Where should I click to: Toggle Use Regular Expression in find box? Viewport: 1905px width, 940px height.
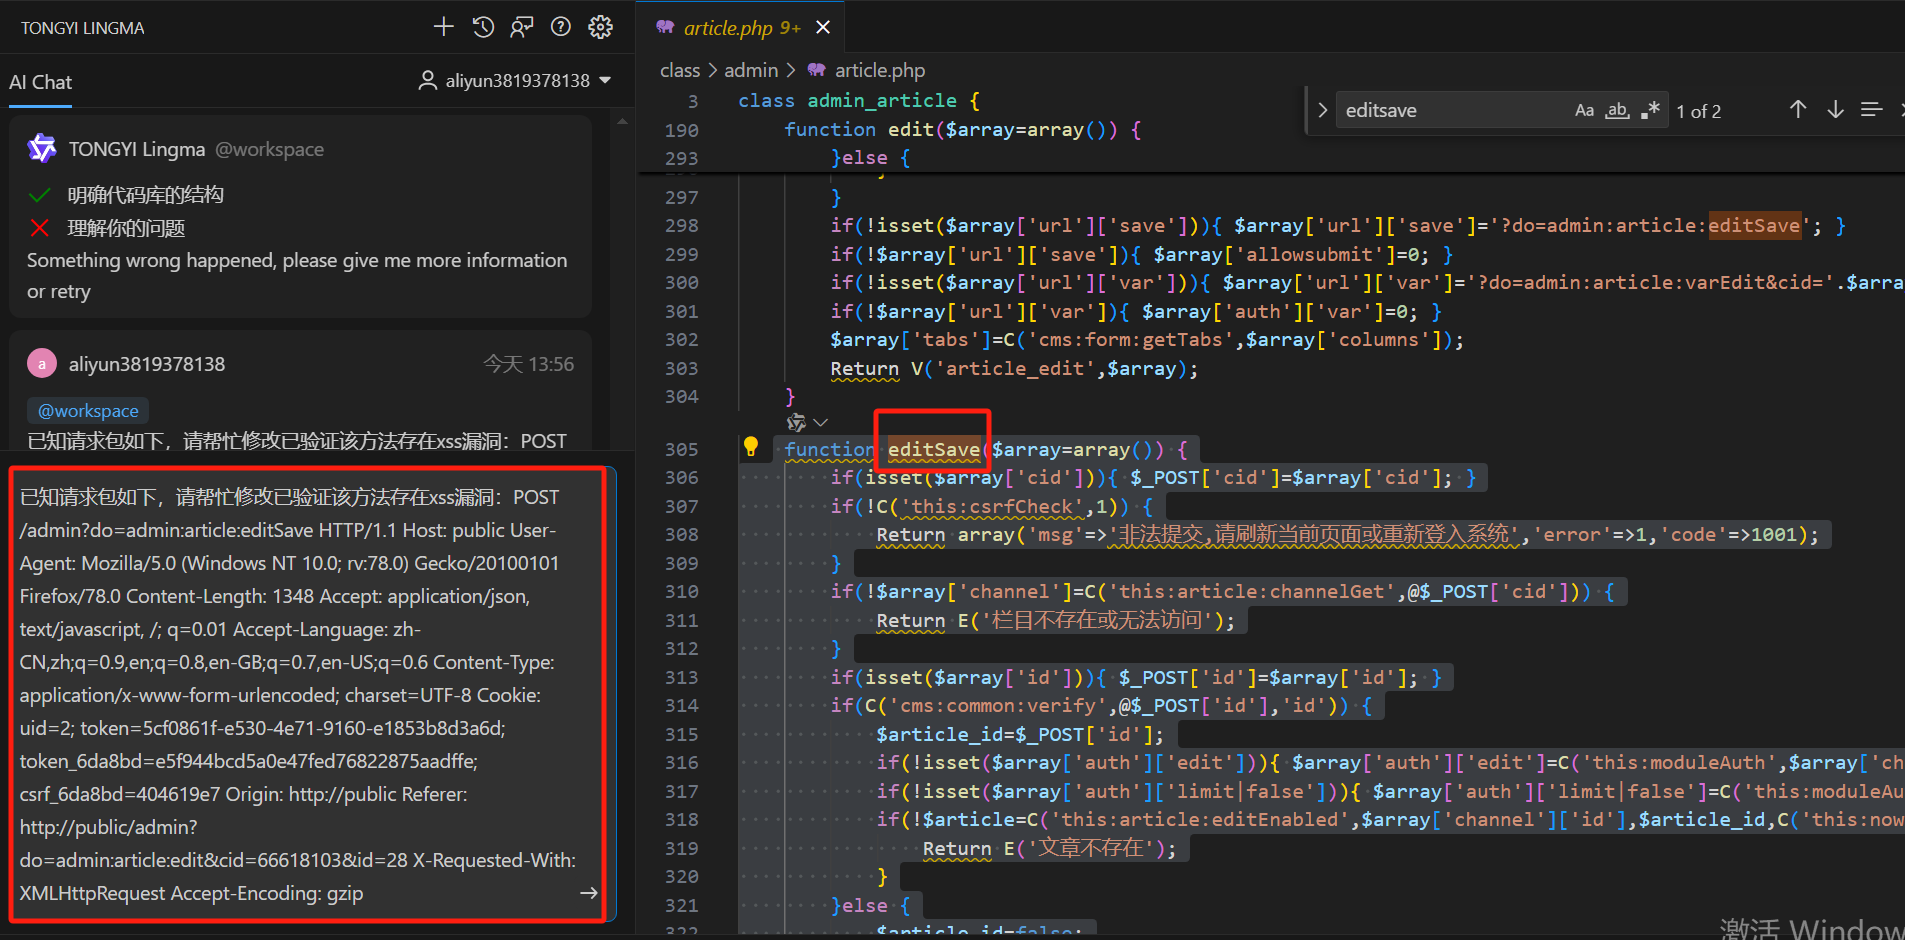click(1650, 110)
